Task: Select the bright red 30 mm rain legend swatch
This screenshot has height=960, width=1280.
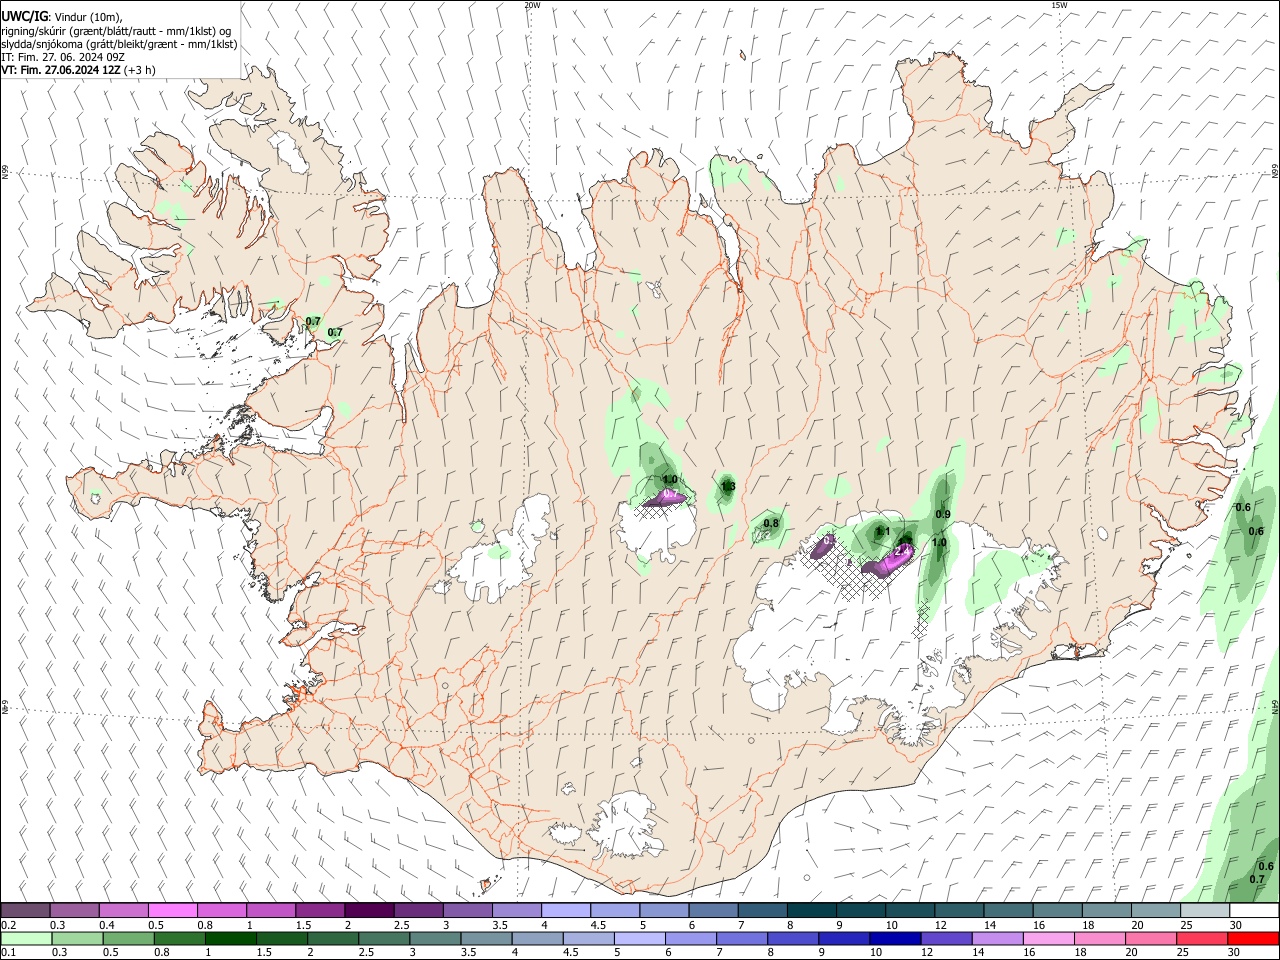Action: point(1253,938)
